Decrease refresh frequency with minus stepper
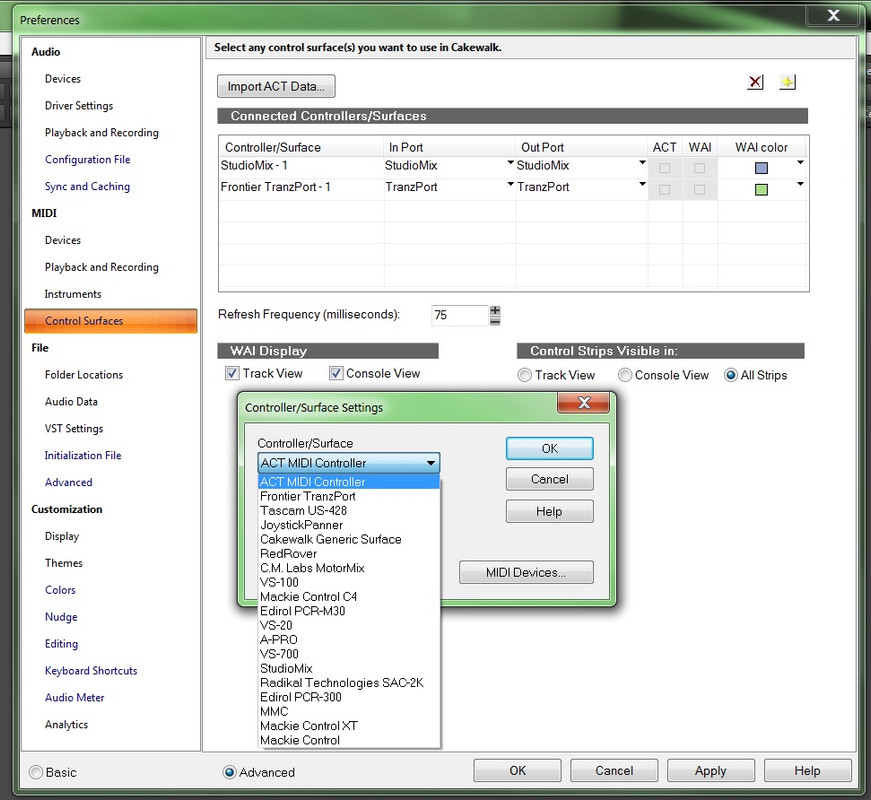 click(x=495, y=320)
